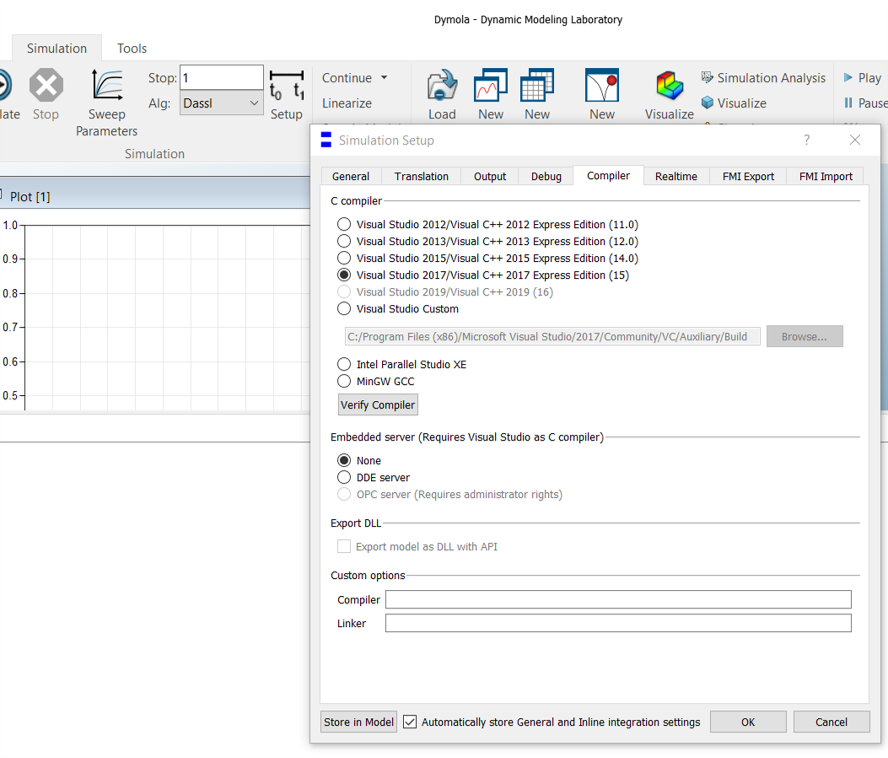Switch to the Output tab
This screenshot has height=758, width=888.
490,176
